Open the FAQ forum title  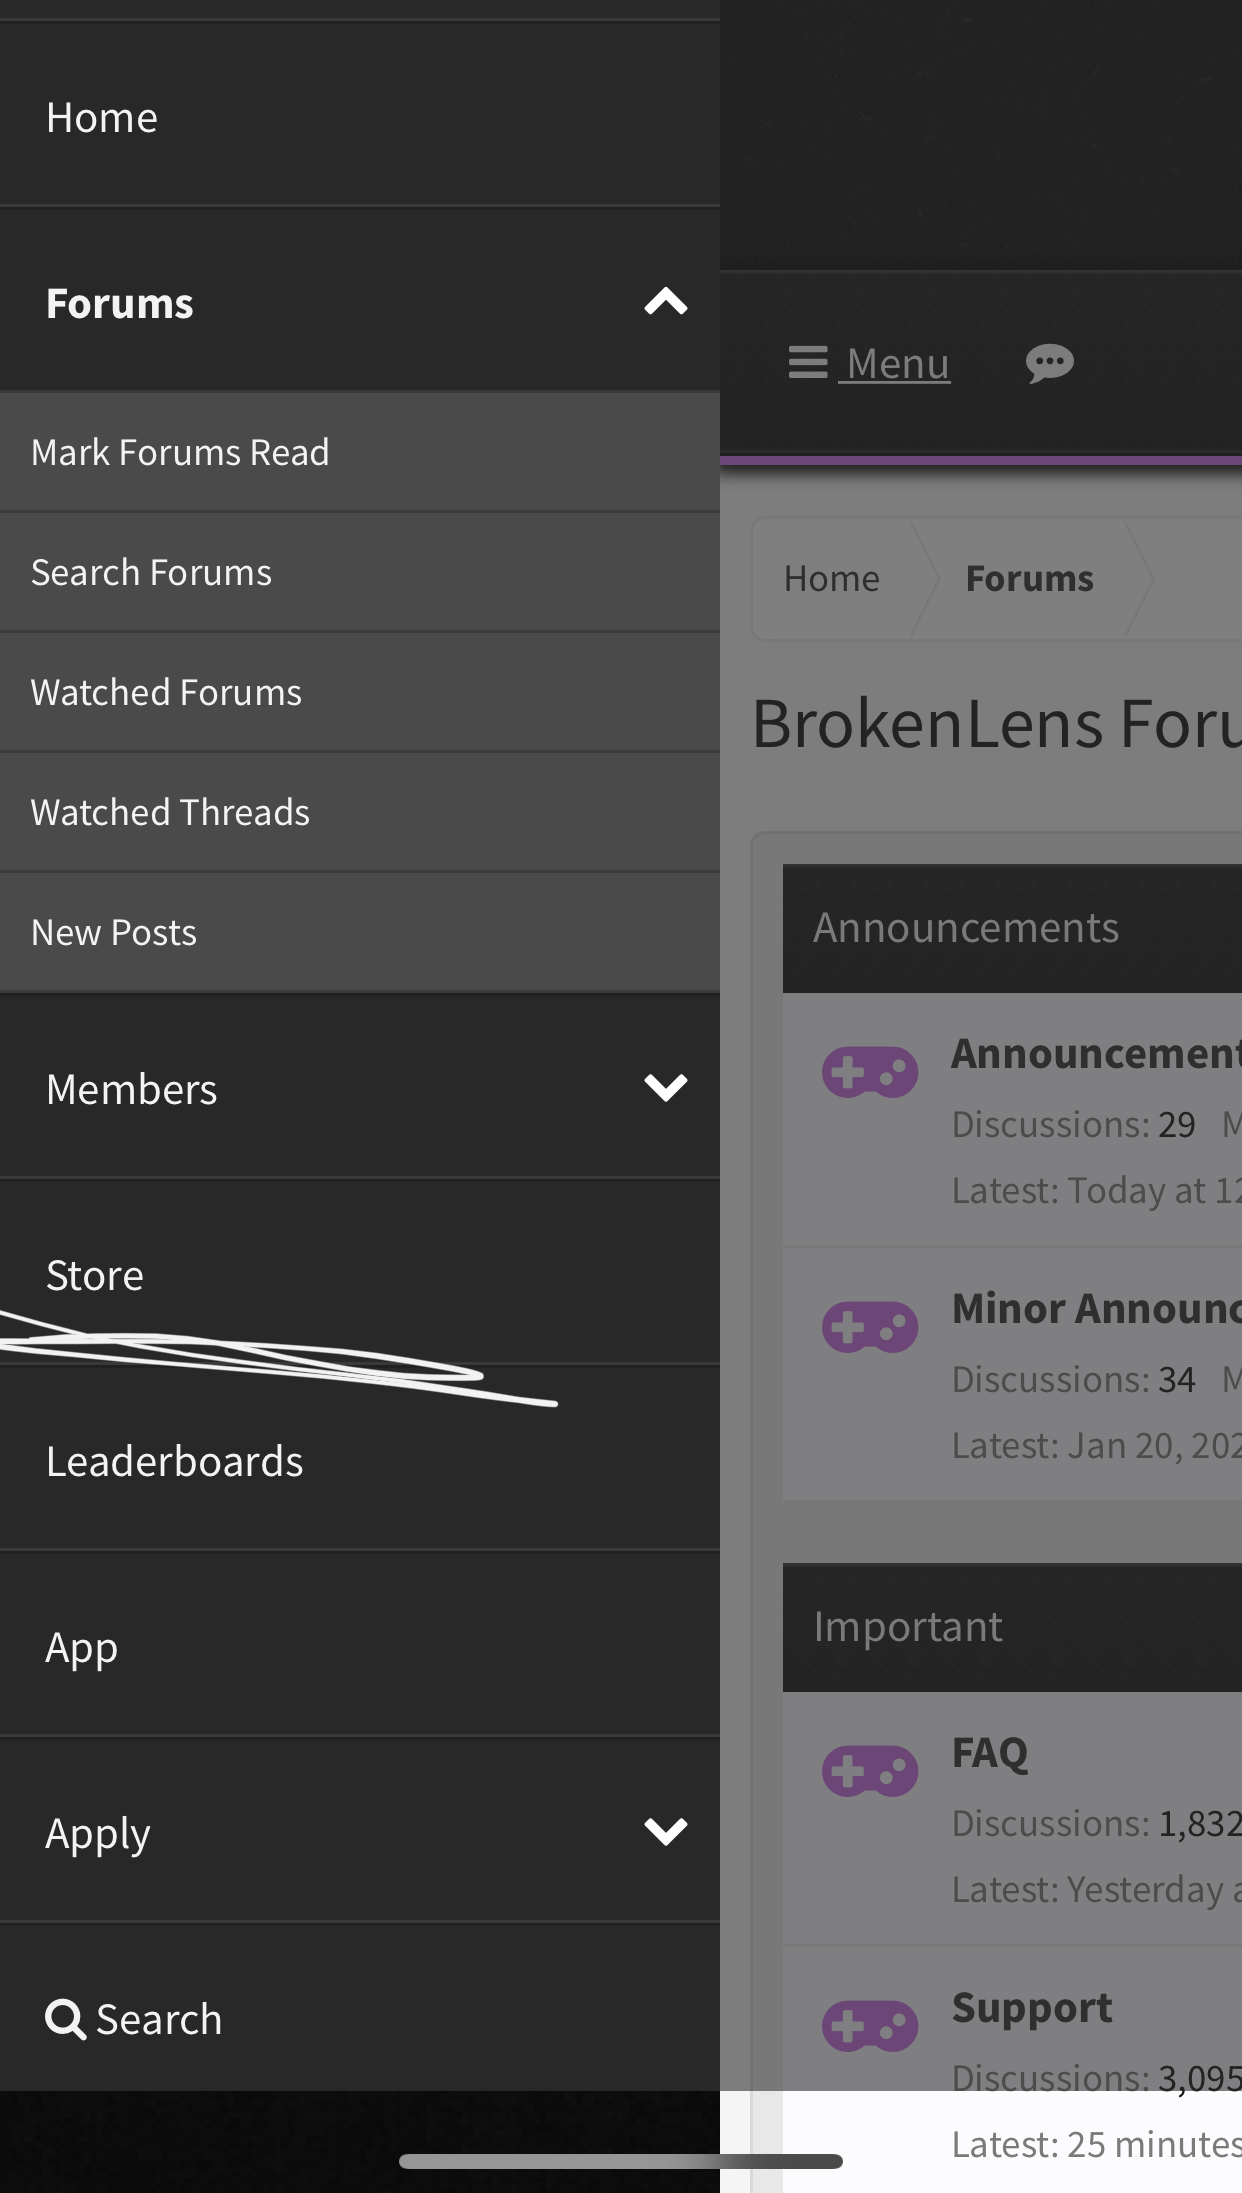(990, 1752)
